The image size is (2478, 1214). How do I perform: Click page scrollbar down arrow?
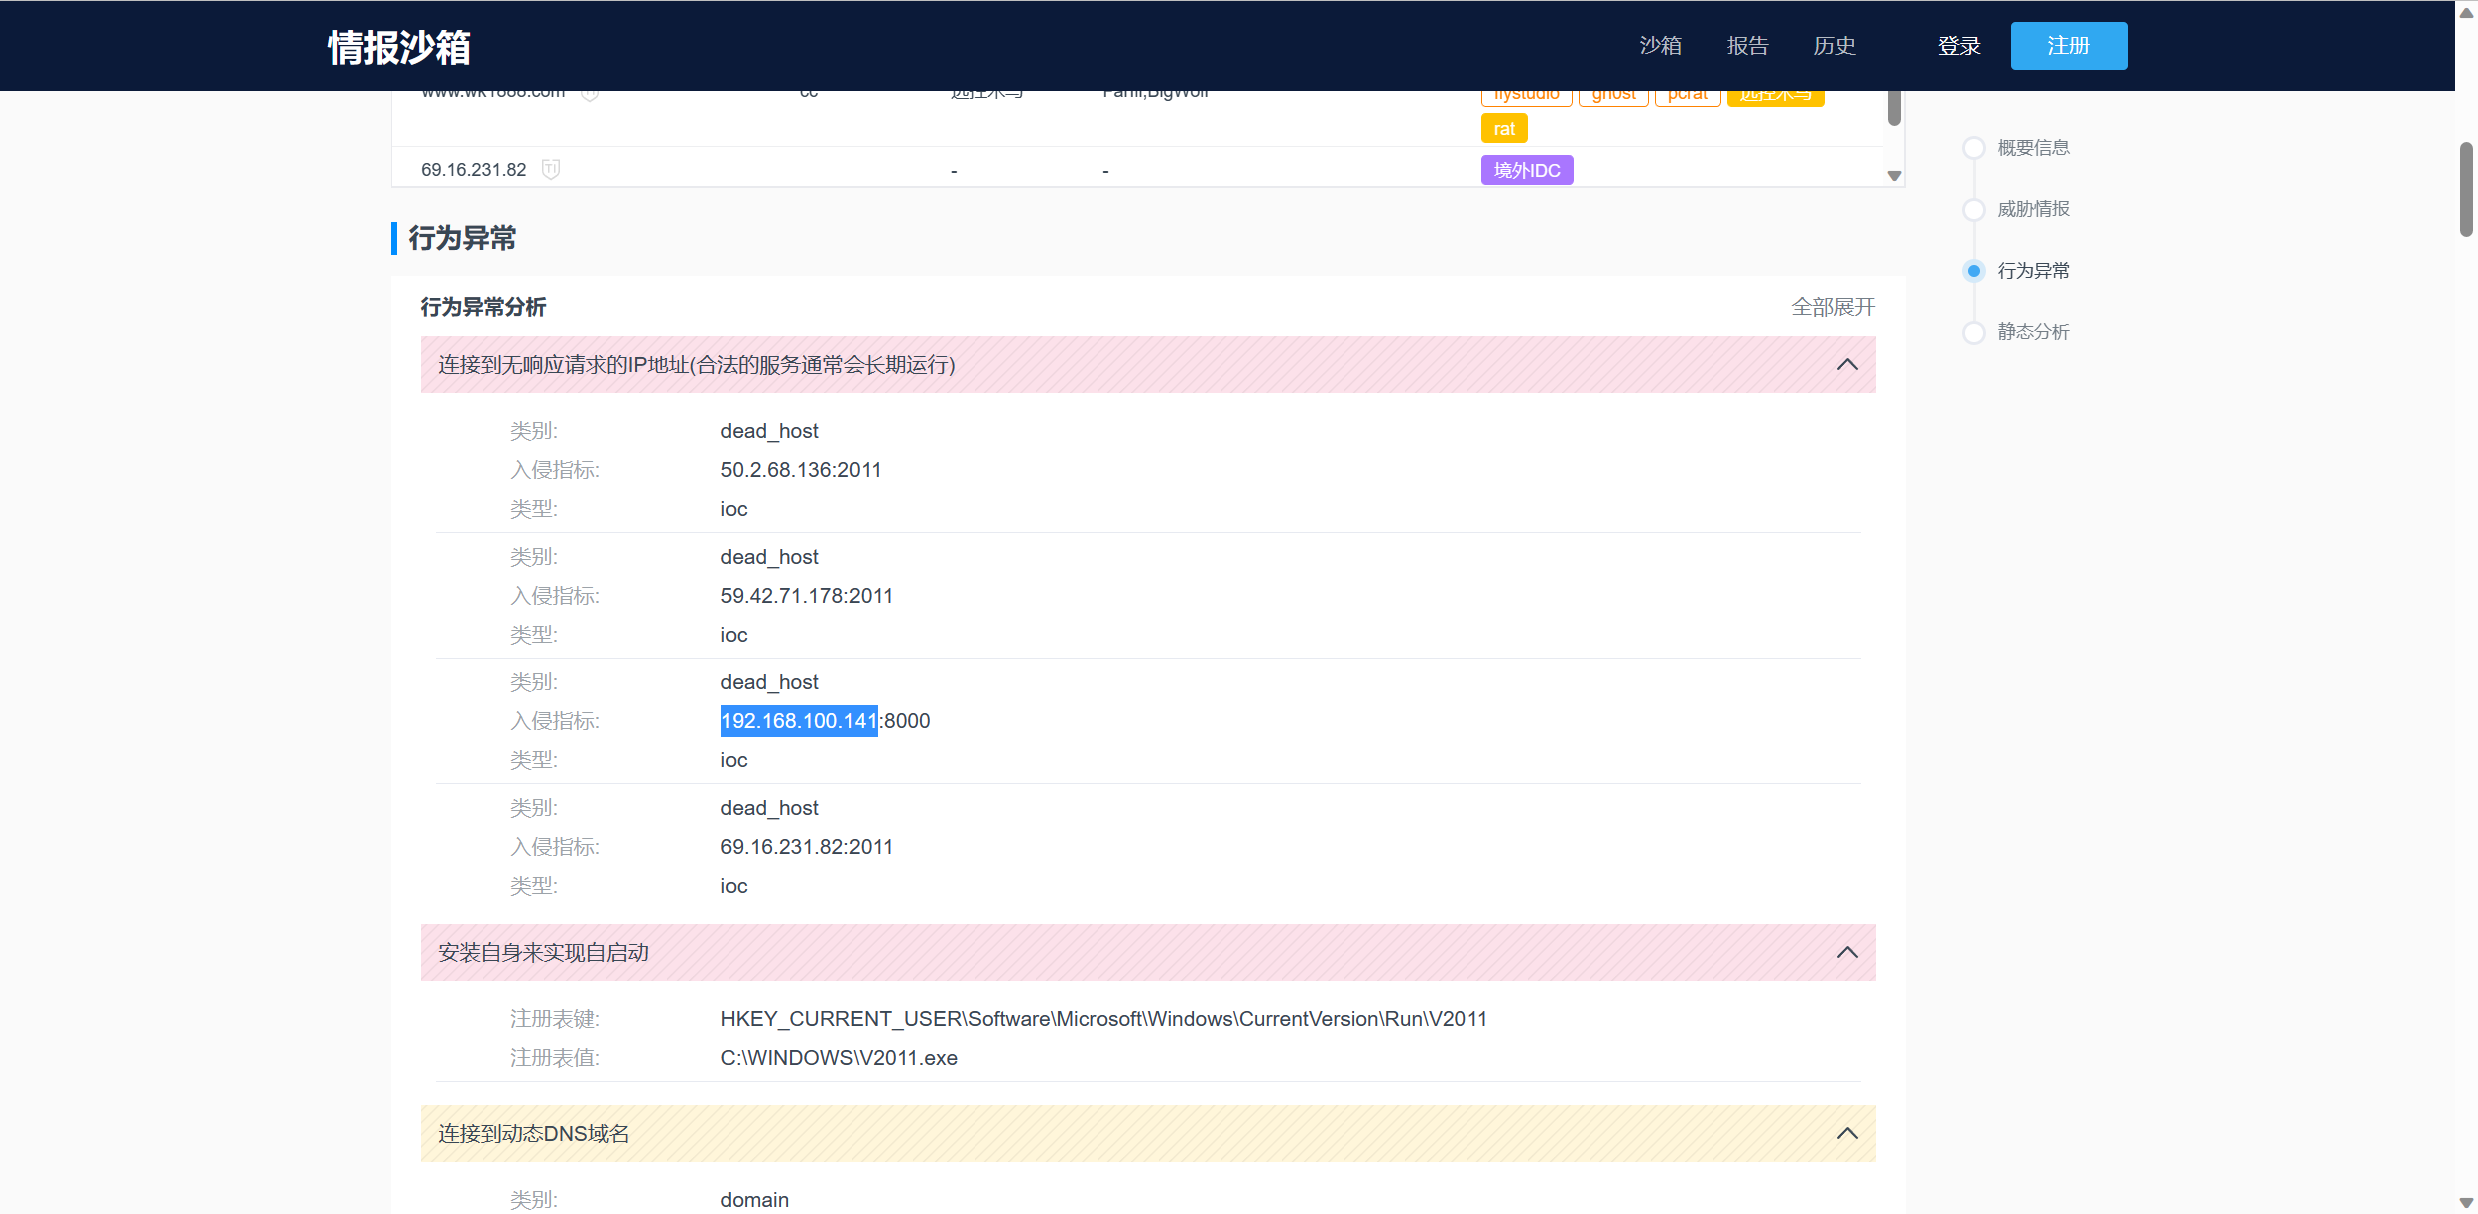click(x=2466, y=1203)
